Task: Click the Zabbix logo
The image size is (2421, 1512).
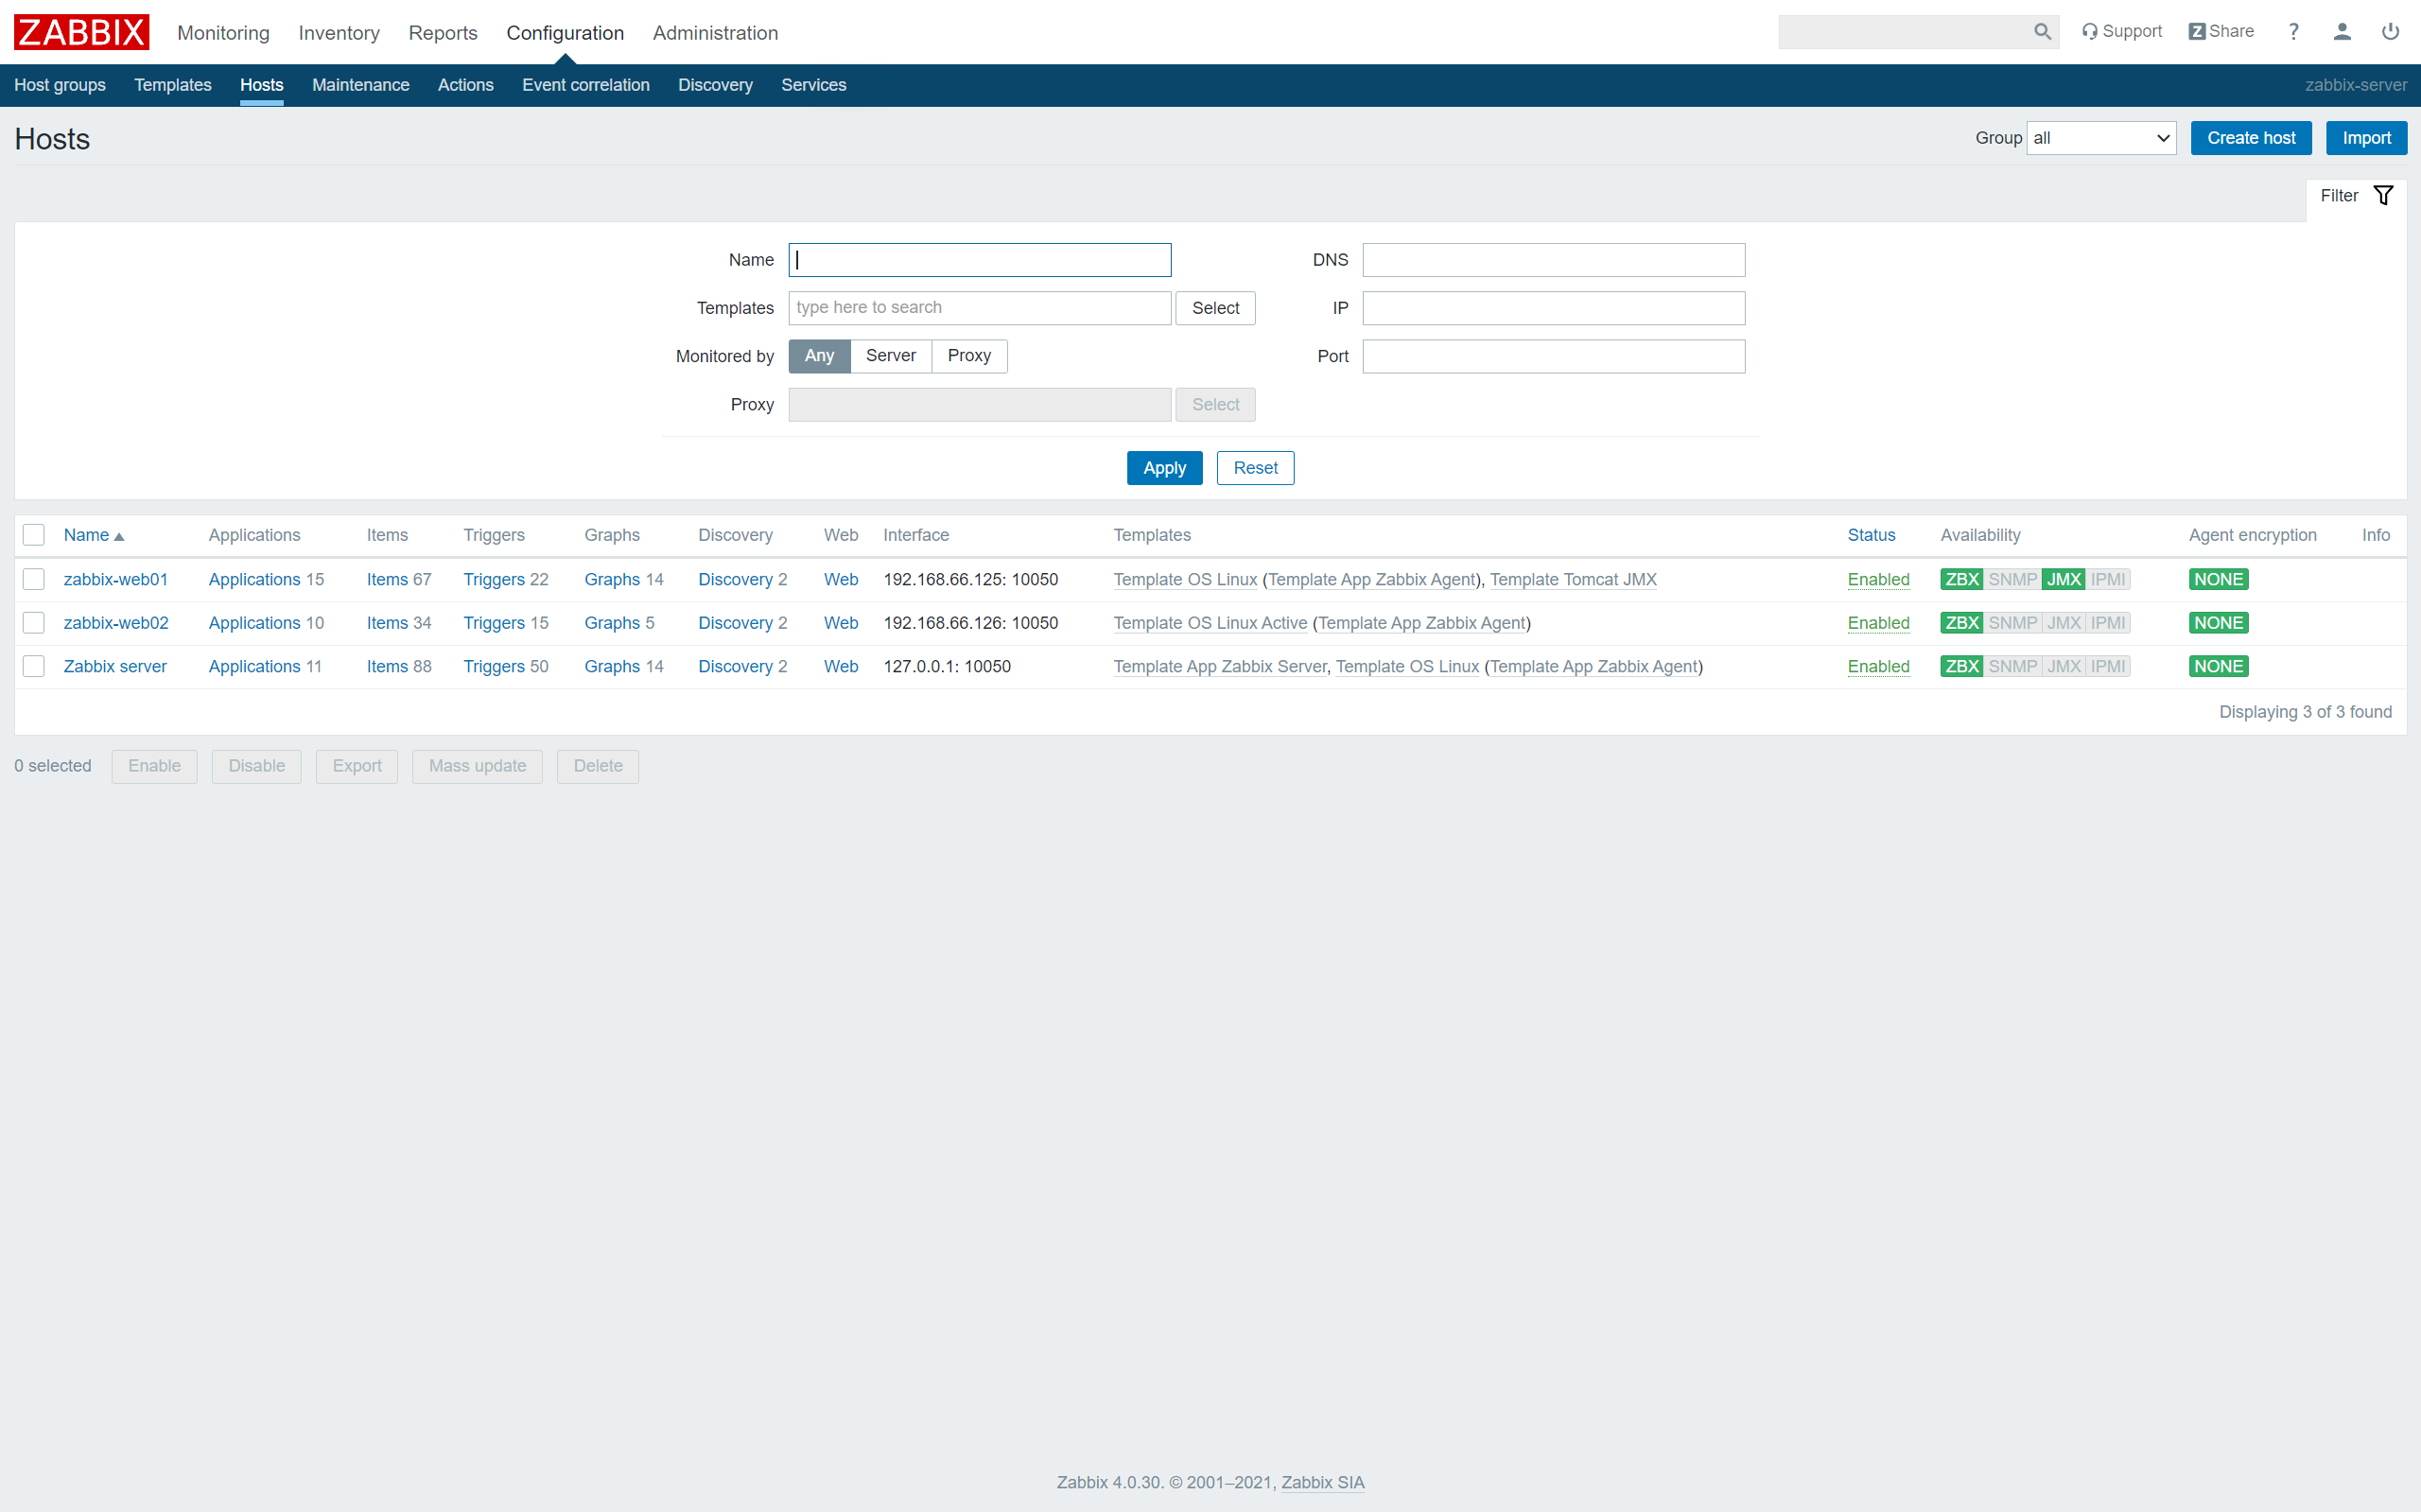Action: tap(81, 32)
